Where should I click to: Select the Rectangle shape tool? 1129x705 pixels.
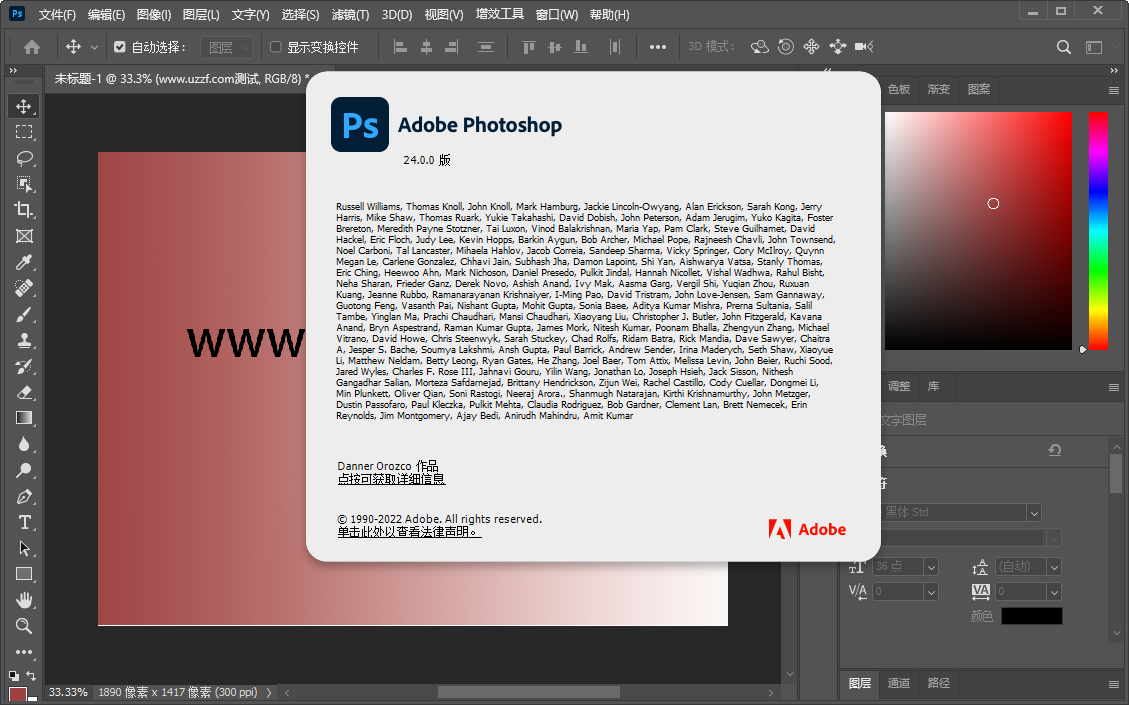pos(23,574)
